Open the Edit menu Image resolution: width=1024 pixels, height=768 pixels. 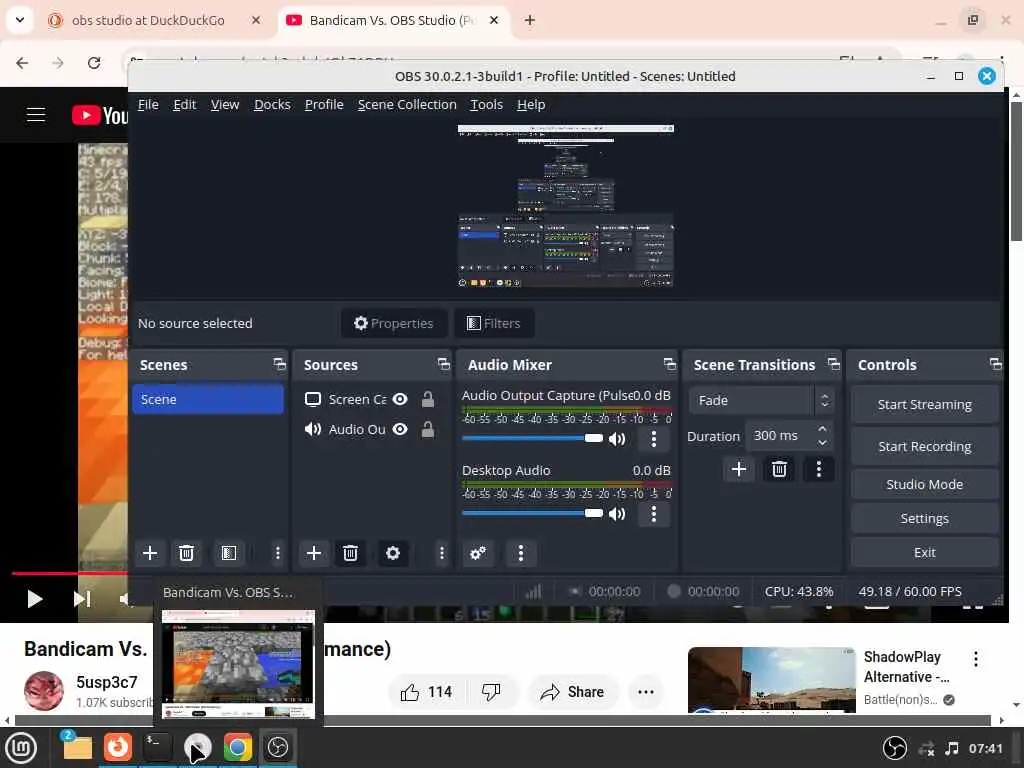point(185,104)
